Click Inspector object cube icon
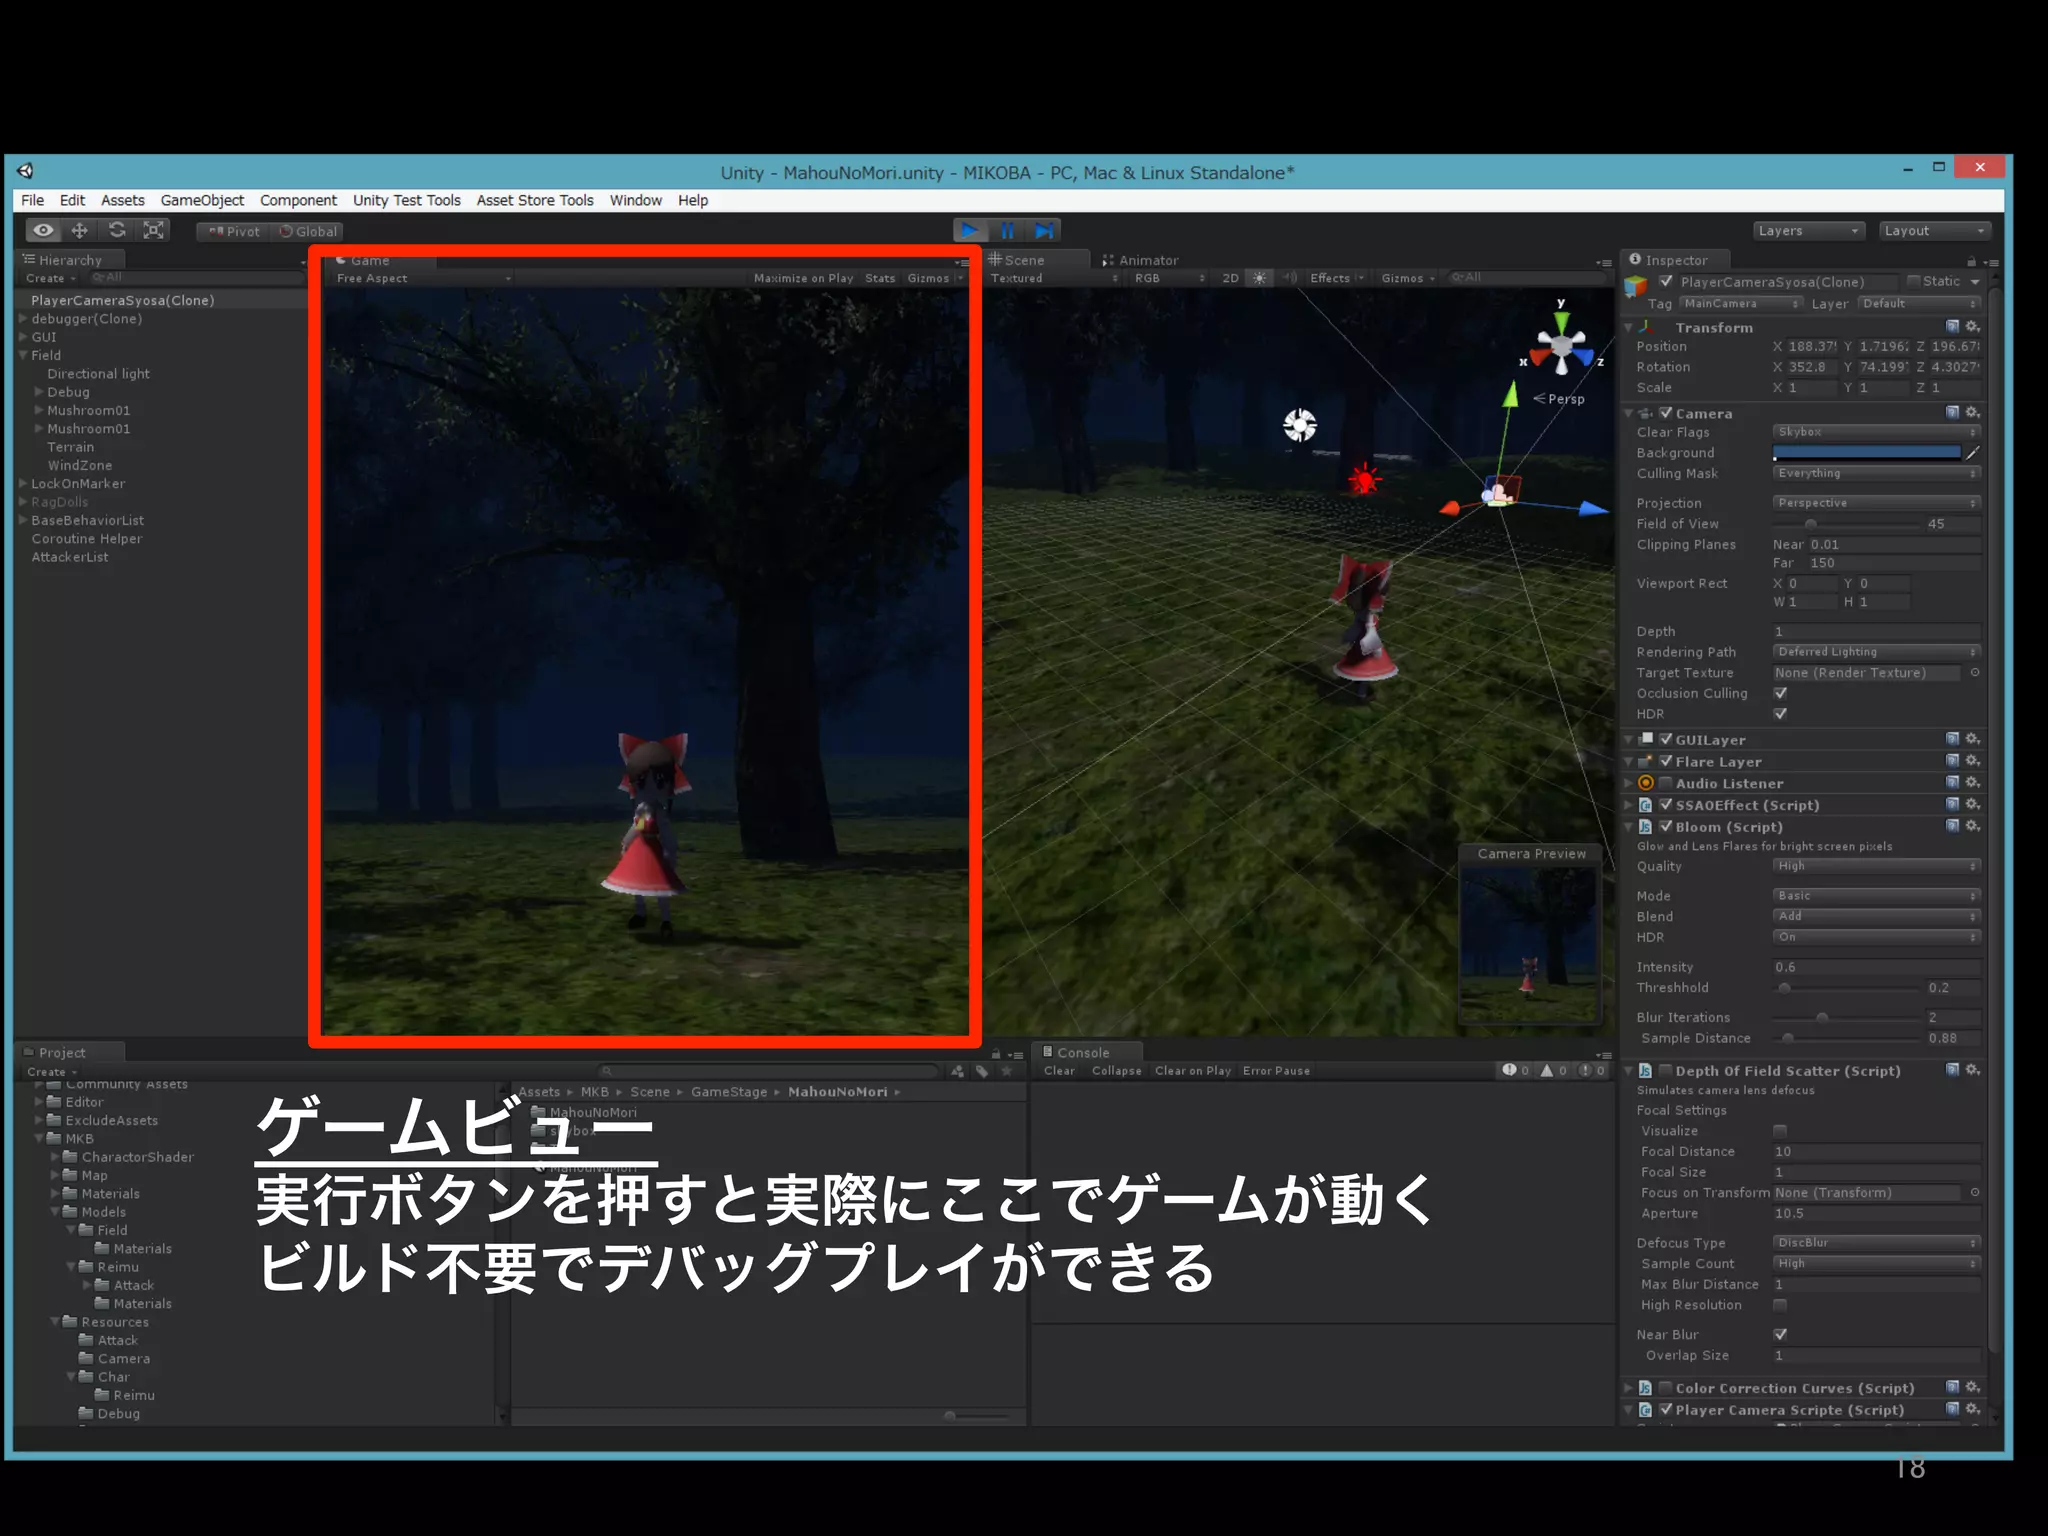The height and width of the screenshot is (1536, 2048). [1636, 288]
